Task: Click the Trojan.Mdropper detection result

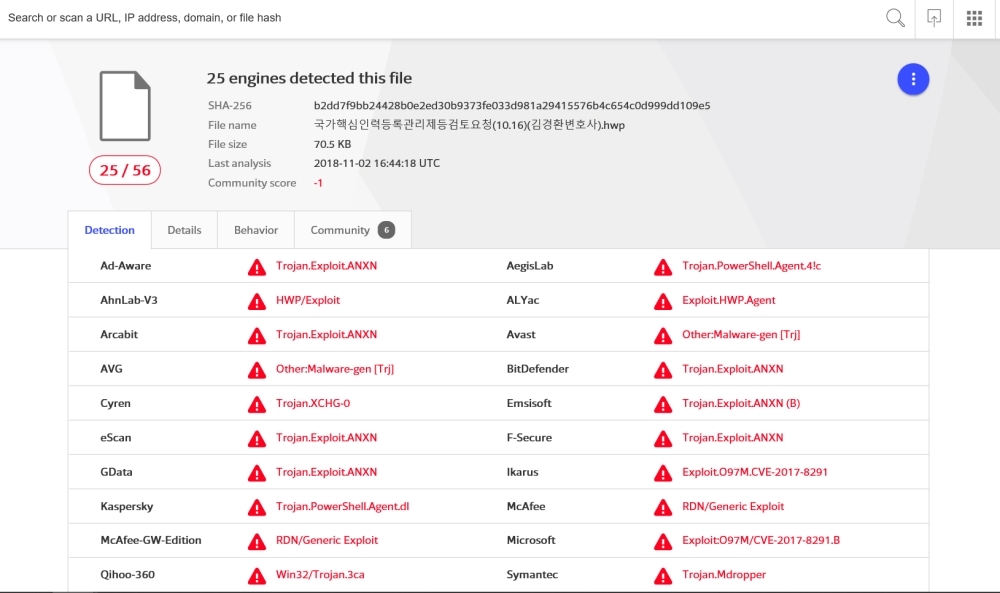Action: click(724, 575)
